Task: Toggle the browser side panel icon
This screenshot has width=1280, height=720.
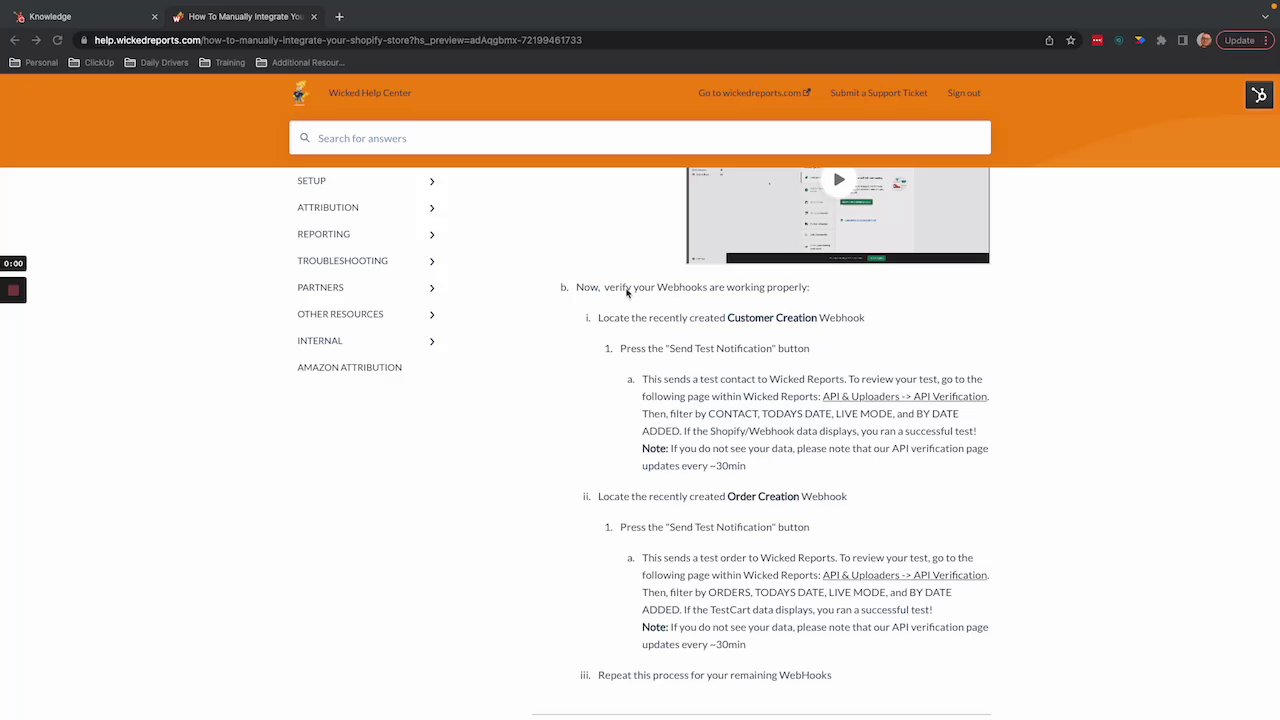Action: (1183, 40)
